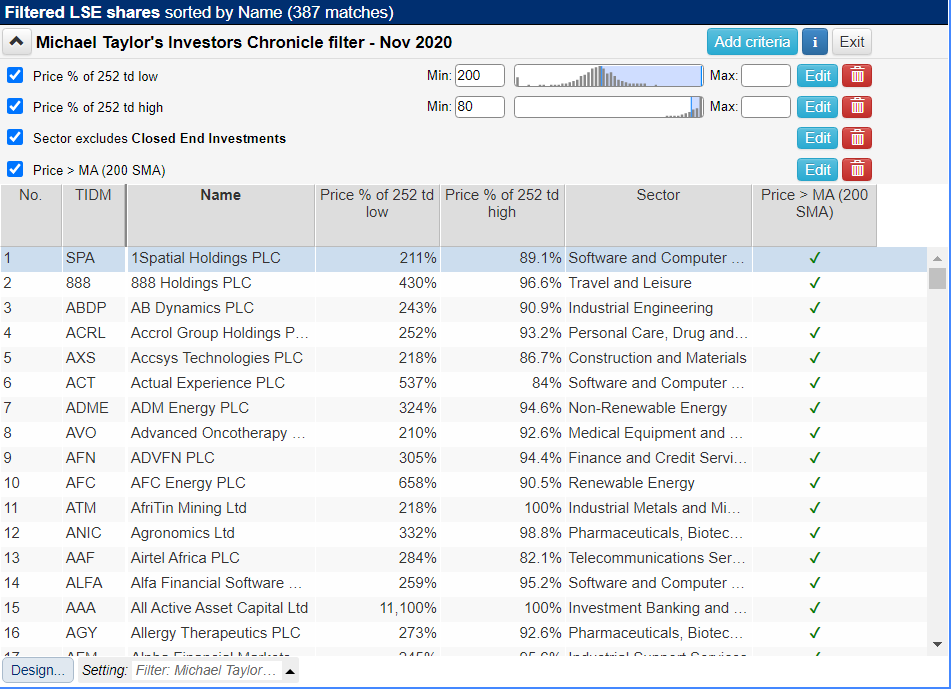Viewport: 951px width, 689px height.
Task: Toggle Price > MA (200 SMA) checkbox
Action: [x=15, y=169]
